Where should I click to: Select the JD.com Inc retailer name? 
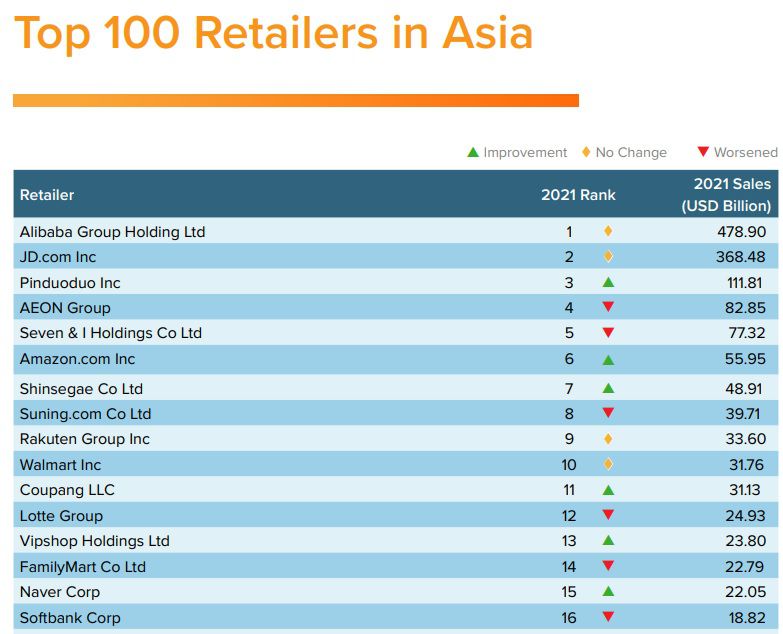tap(58, 257)
